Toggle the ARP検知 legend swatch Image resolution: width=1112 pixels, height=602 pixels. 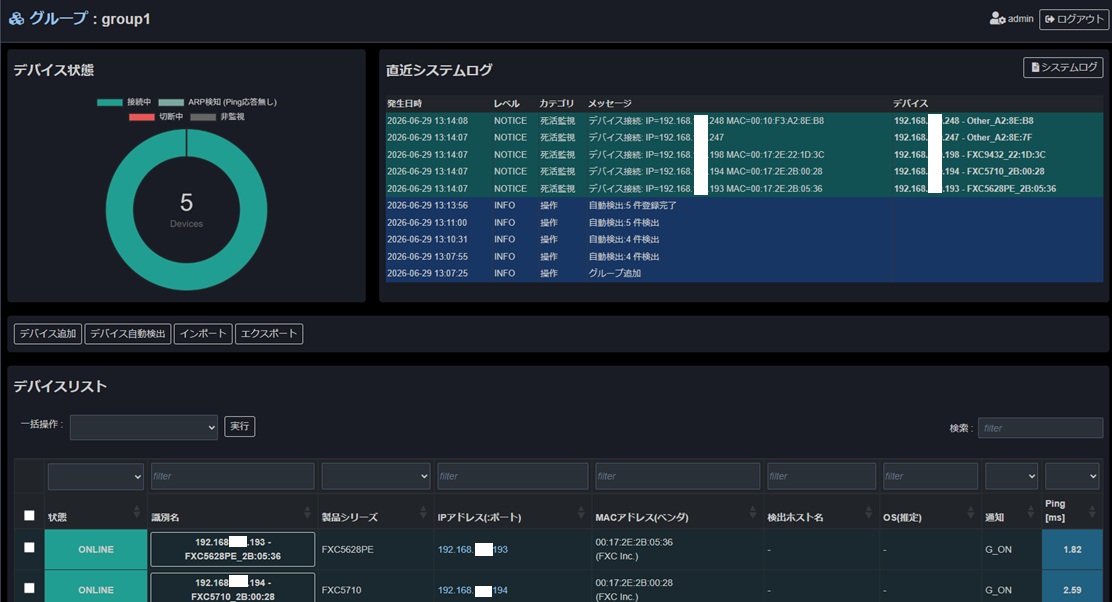(x=171, y=102)
